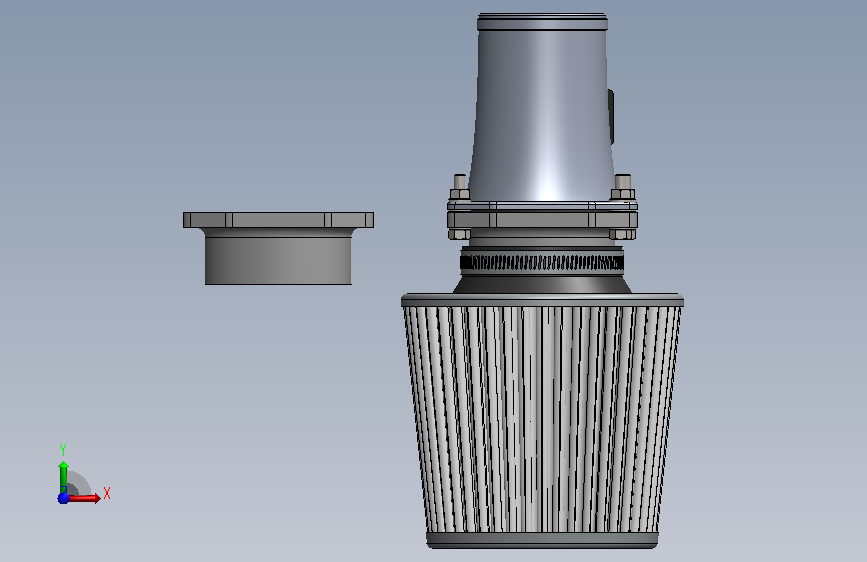Image resolution: width=867 pixels, height=562 pixels.
Task: Pick the lower left bolt head under the flange
Action: coord(459,234)
